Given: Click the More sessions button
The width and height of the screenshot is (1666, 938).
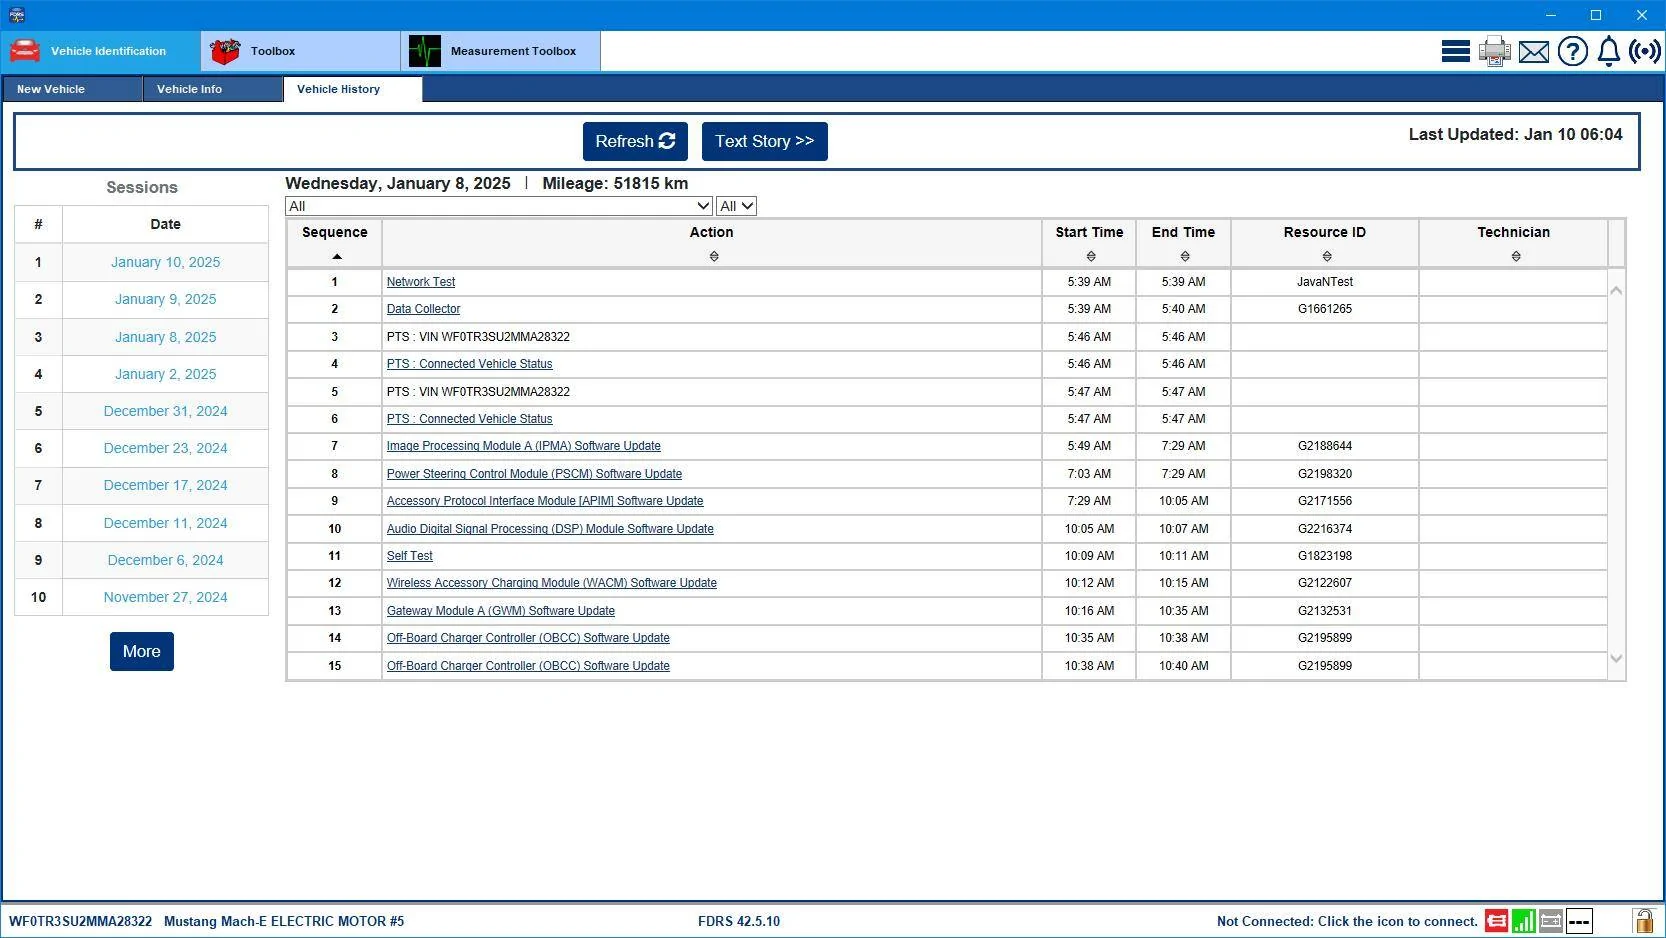Looking at the screenshot, I should [142, 652].
